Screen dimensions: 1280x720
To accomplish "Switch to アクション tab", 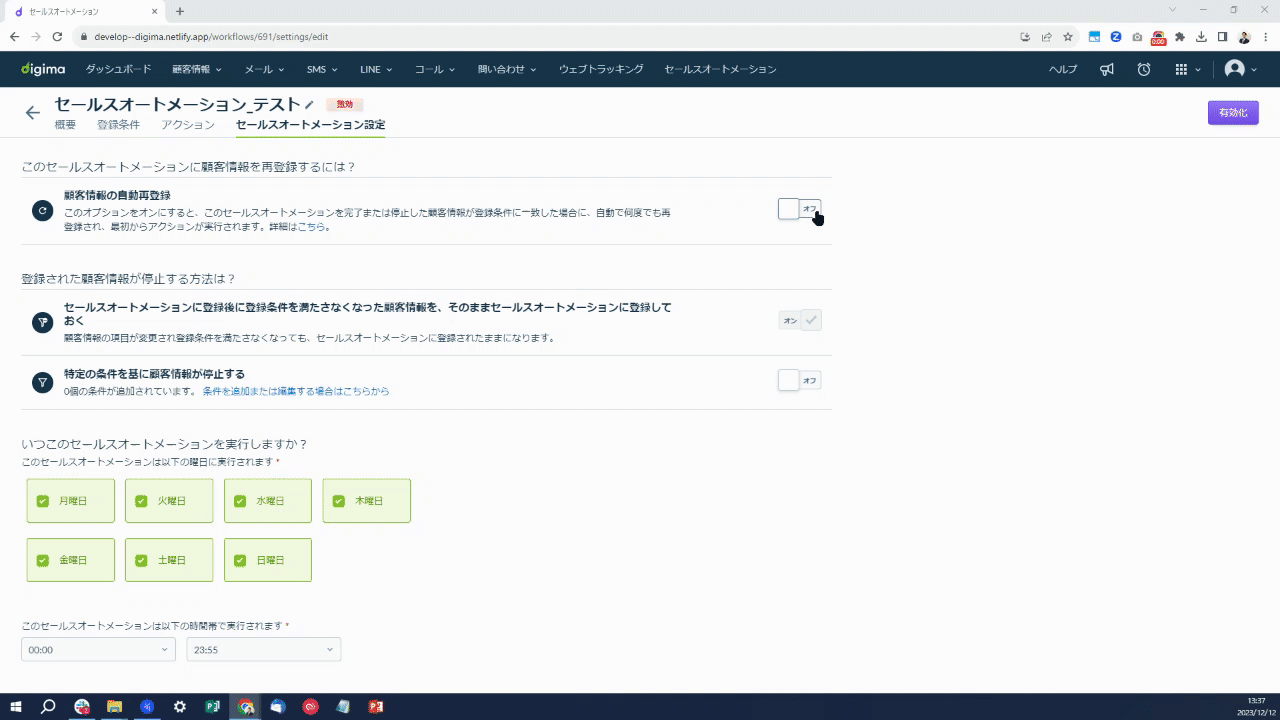I will tap(188, 125).
